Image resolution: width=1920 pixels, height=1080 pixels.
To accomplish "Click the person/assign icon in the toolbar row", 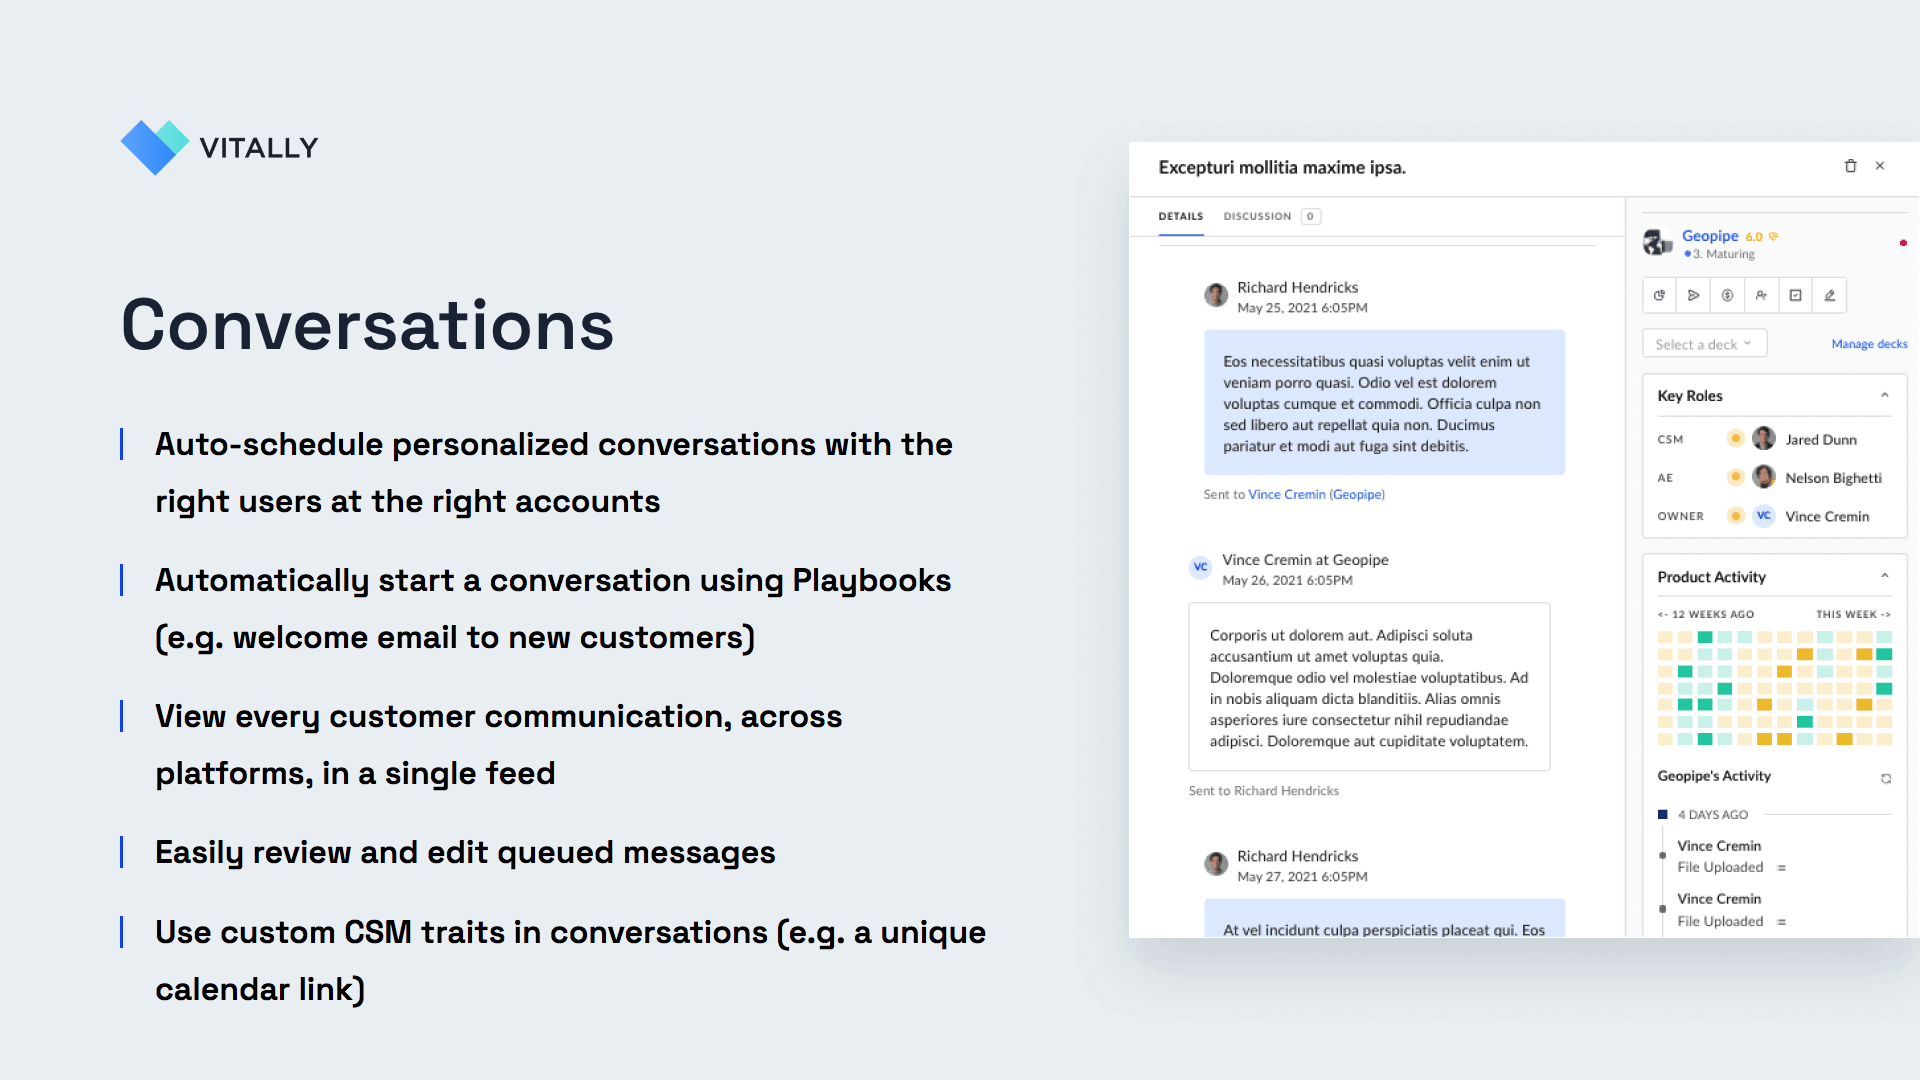I will (1762, 294).
